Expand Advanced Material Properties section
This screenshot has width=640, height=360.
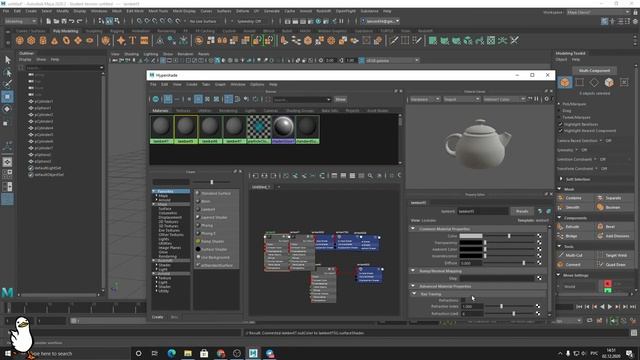[x=413, y=286]
